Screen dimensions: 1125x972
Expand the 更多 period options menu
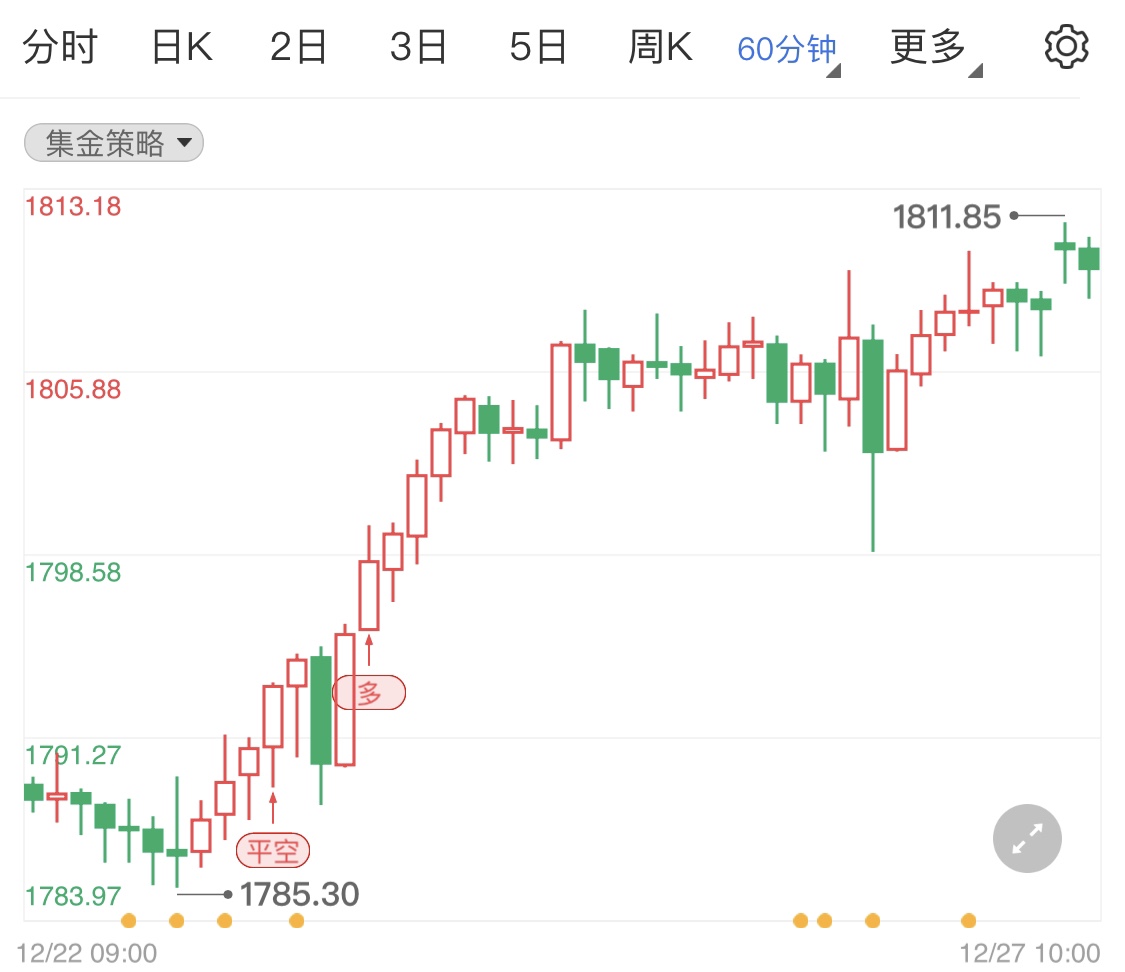pyautogui.click(x=927, y=45)
